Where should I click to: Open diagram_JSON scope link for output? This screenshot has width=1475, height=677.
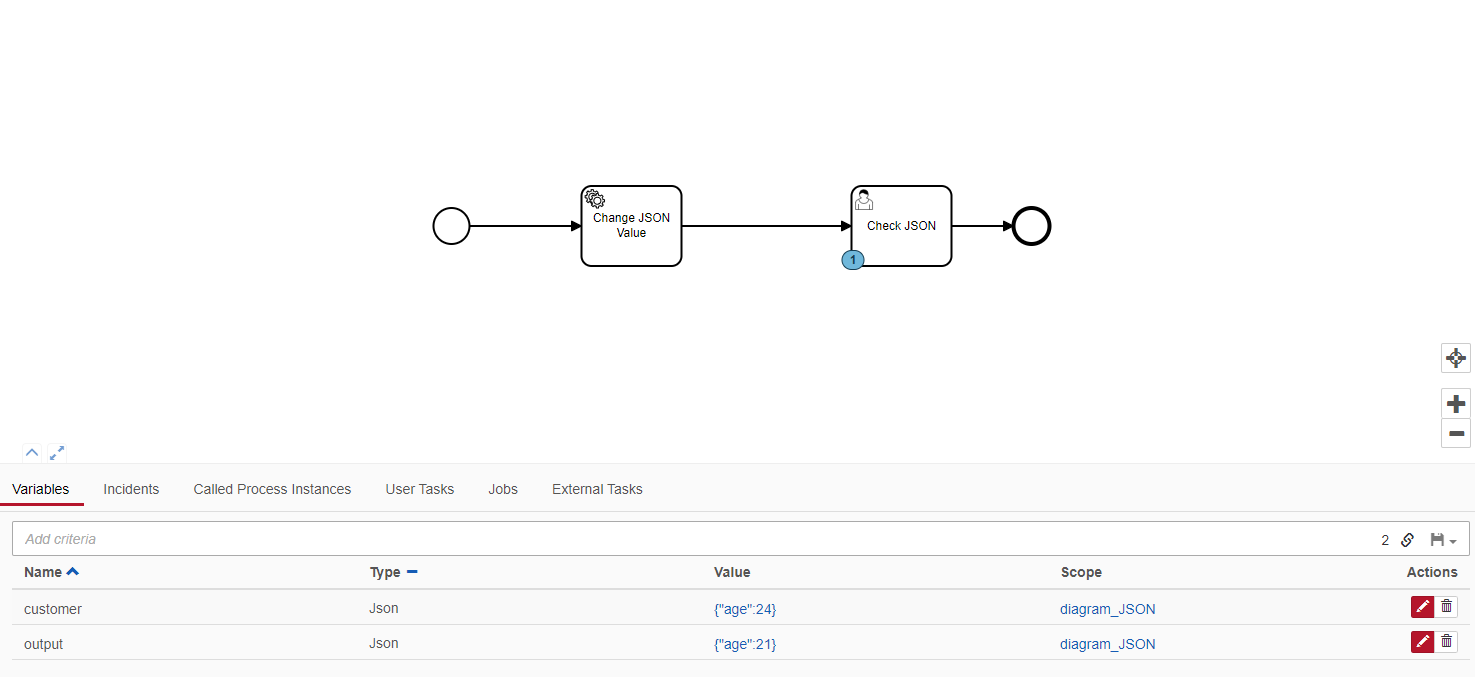[x=1107, y=644]
